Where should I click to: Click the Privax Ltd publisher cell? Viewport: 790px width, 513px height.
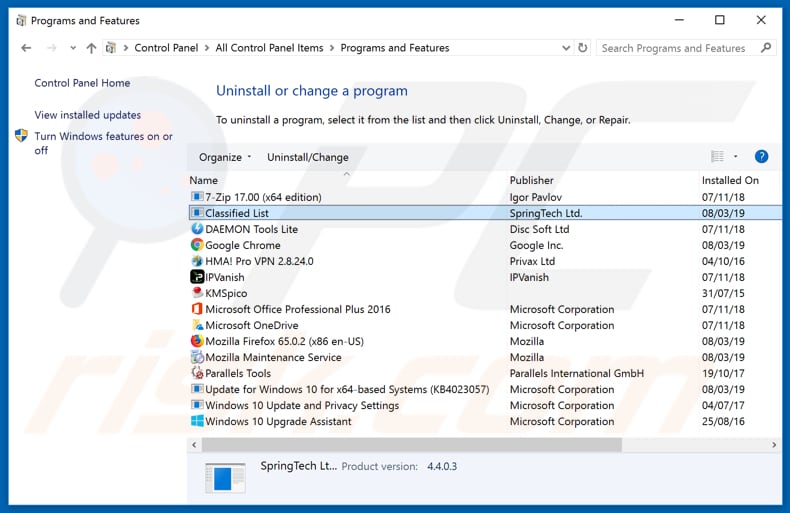pos(532,261)
